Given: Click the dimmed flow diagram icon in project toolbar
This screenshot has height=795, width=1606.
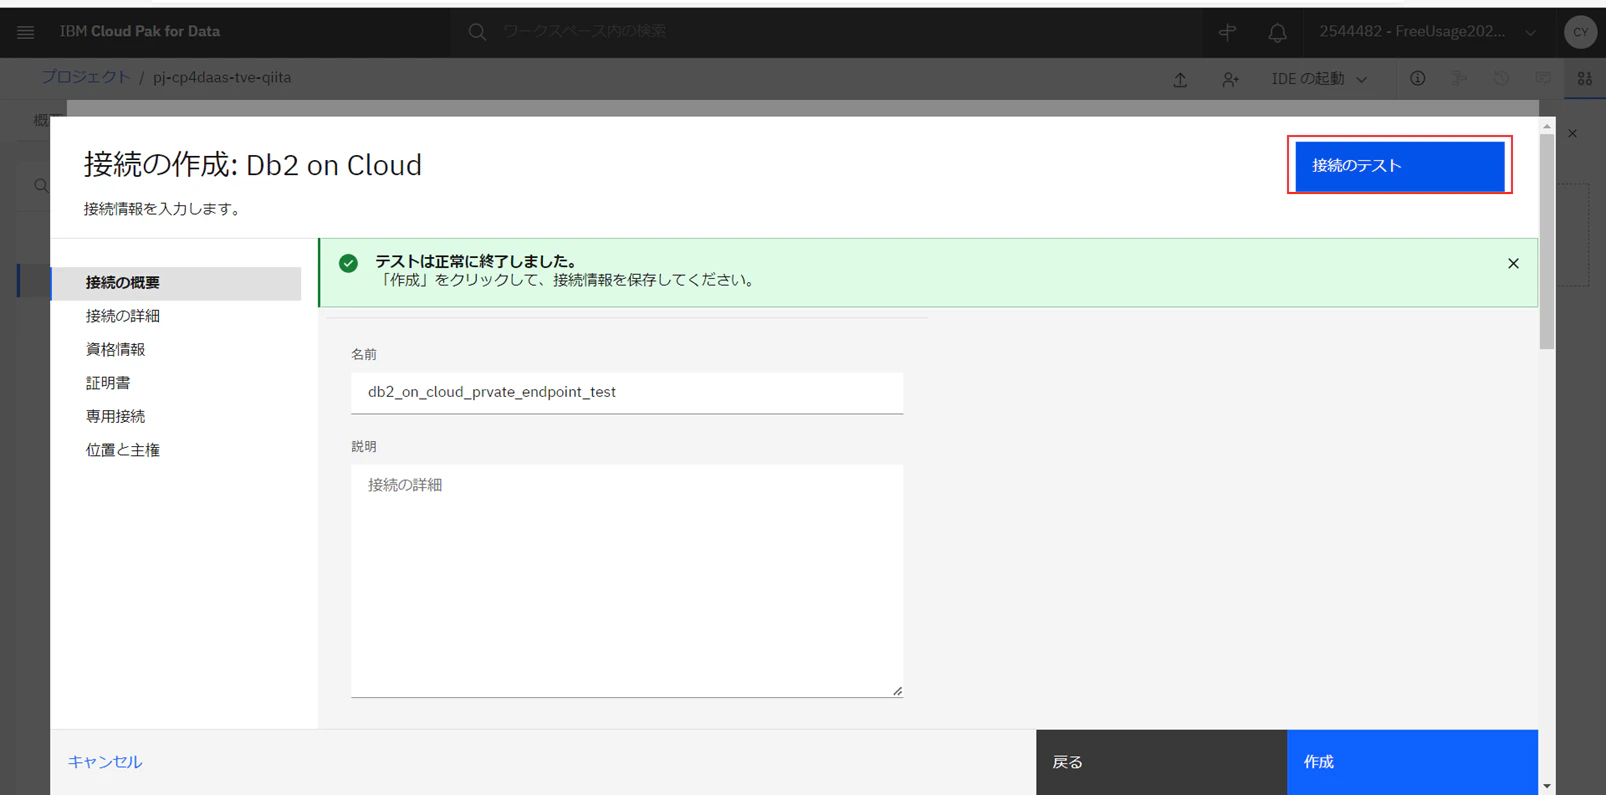Looking at the screenshot, I should click(1459, 78).
